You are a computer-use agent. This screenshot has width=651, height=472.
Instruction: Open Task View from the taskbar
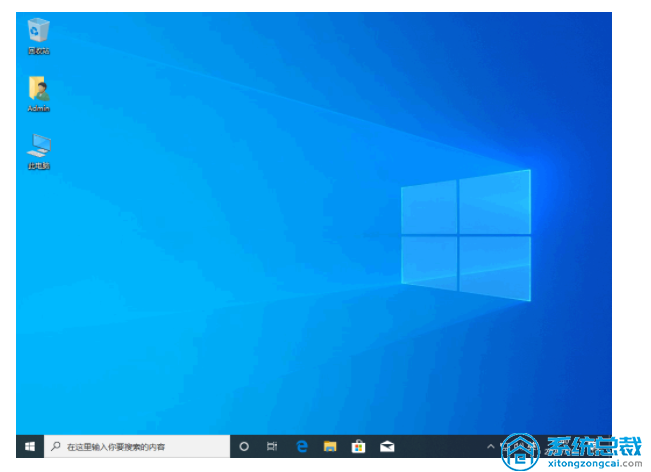(x=272, y=446)
